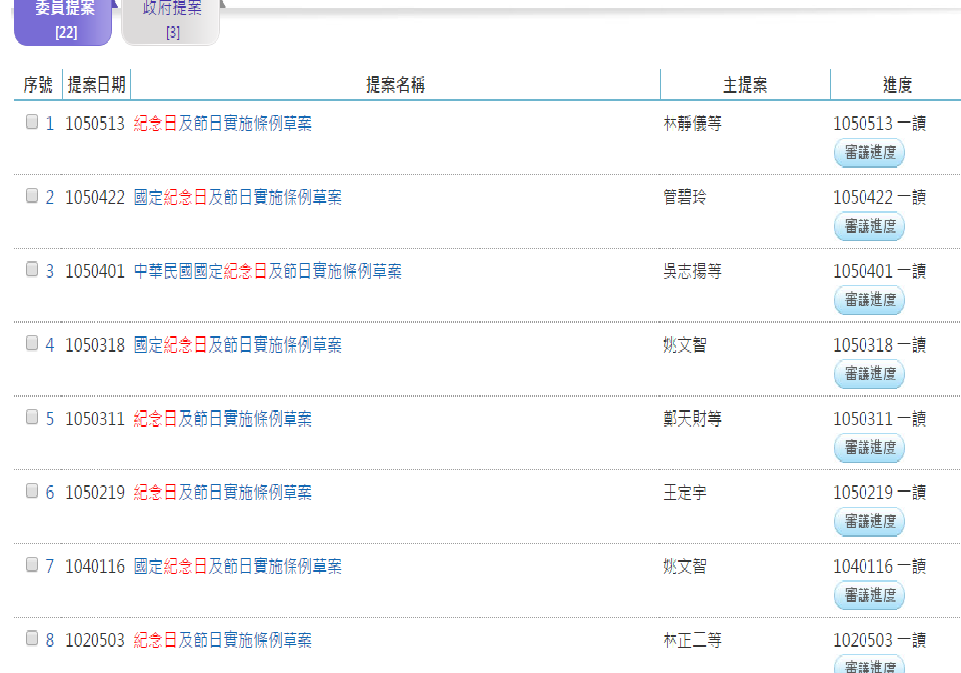Show 審議進度 for the 1050318 proposal
Screen dimensions: 961x673
click(x=869, y=374)
